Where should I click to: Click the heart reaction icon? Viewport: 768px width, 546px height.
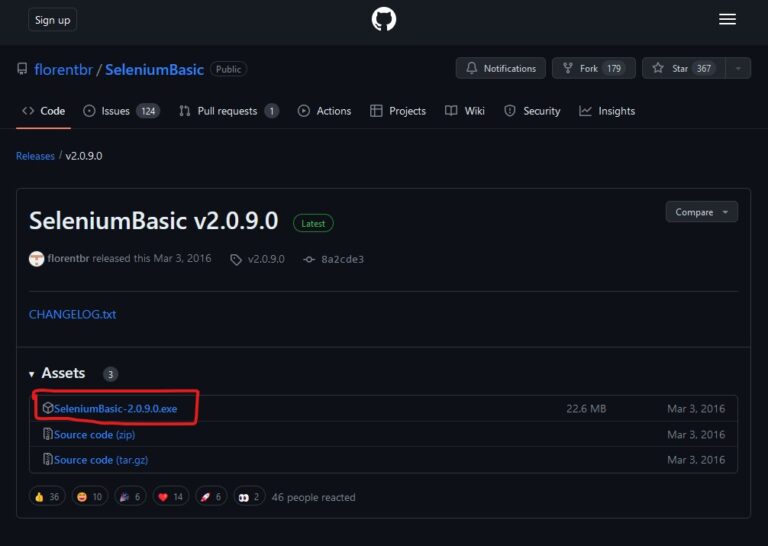[163, 497]
